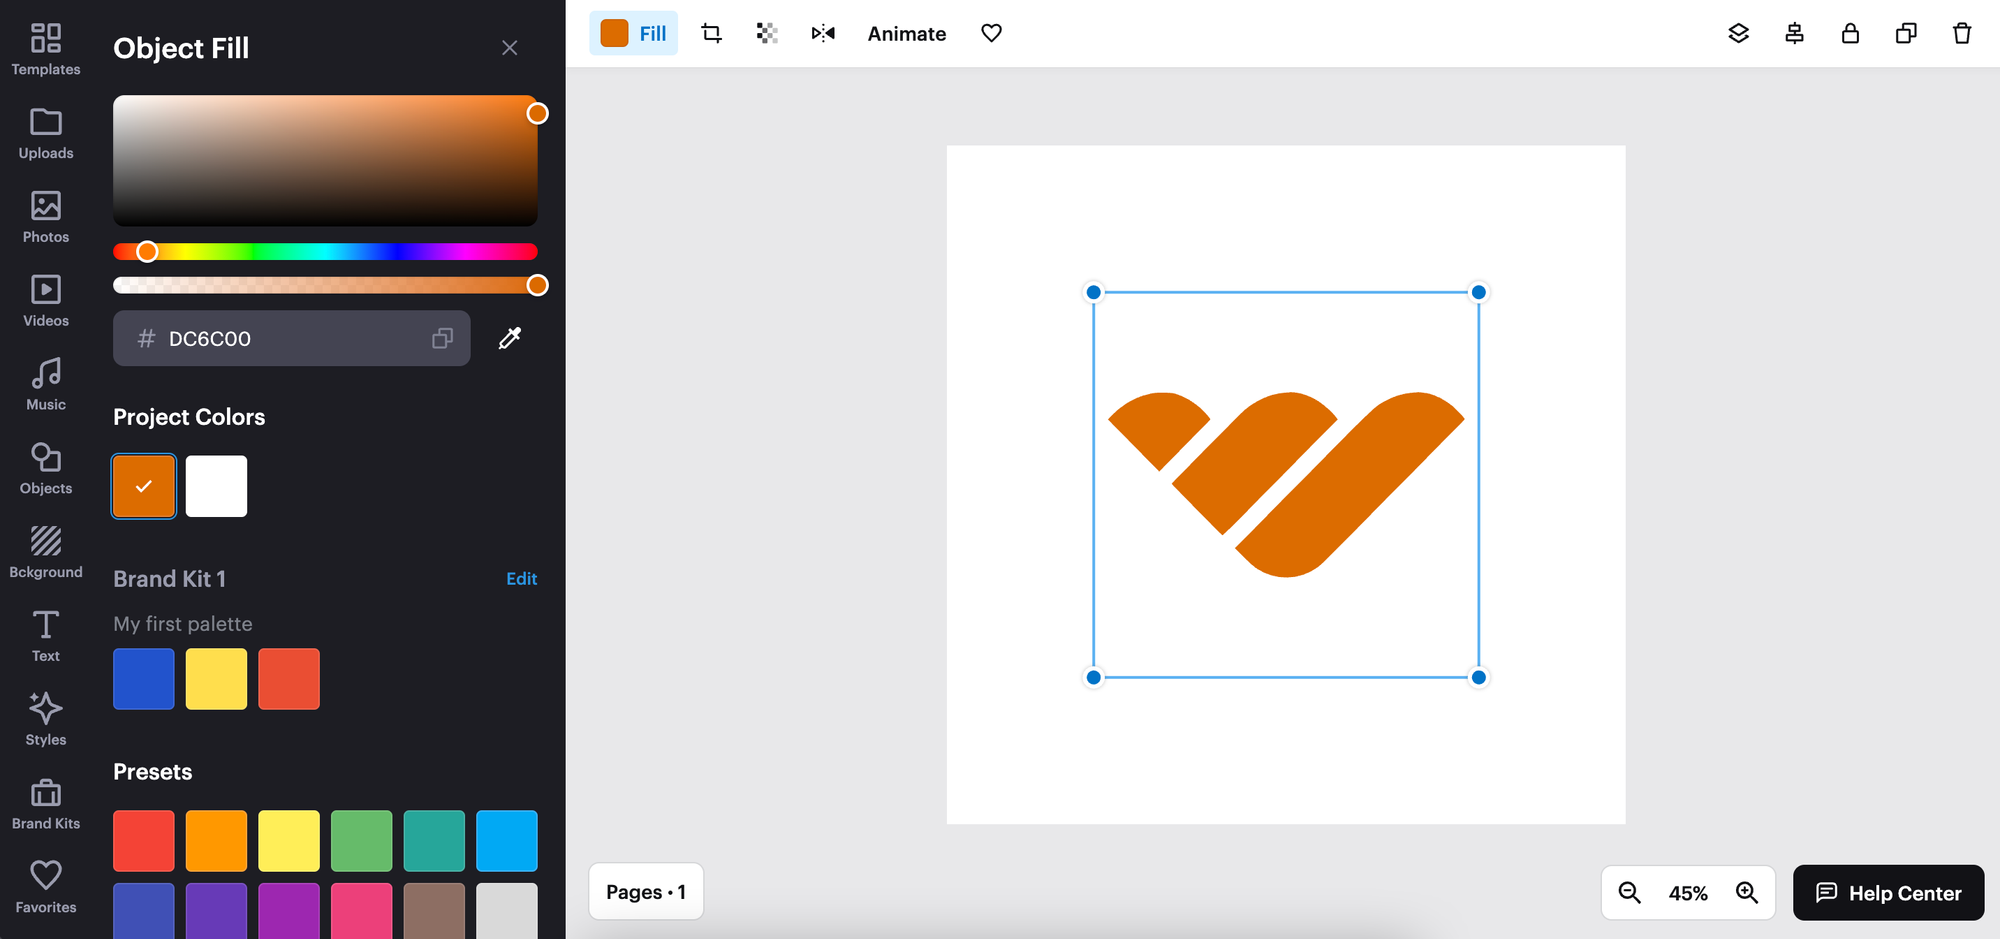Open the Photos panel in the sidebar
2000x939 pixels.
coord(45,215)
